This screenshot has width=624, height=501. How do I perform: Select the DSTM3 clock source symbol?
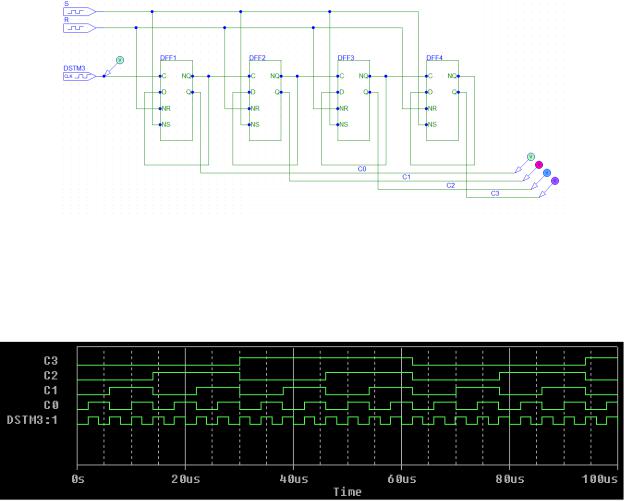[x=79, y=76]
